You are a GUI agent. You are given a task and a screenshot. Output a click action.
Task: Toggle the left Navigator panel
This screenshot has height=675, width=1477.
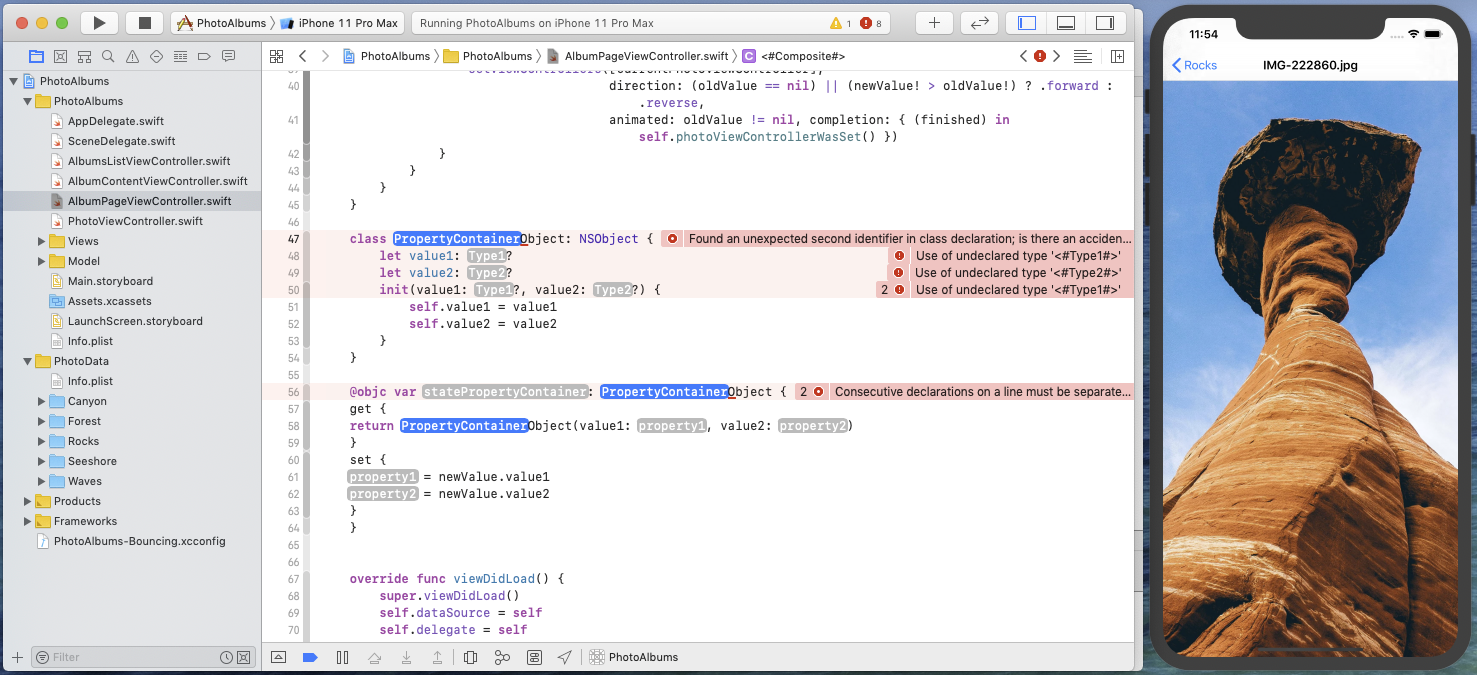click(1027, 23)
